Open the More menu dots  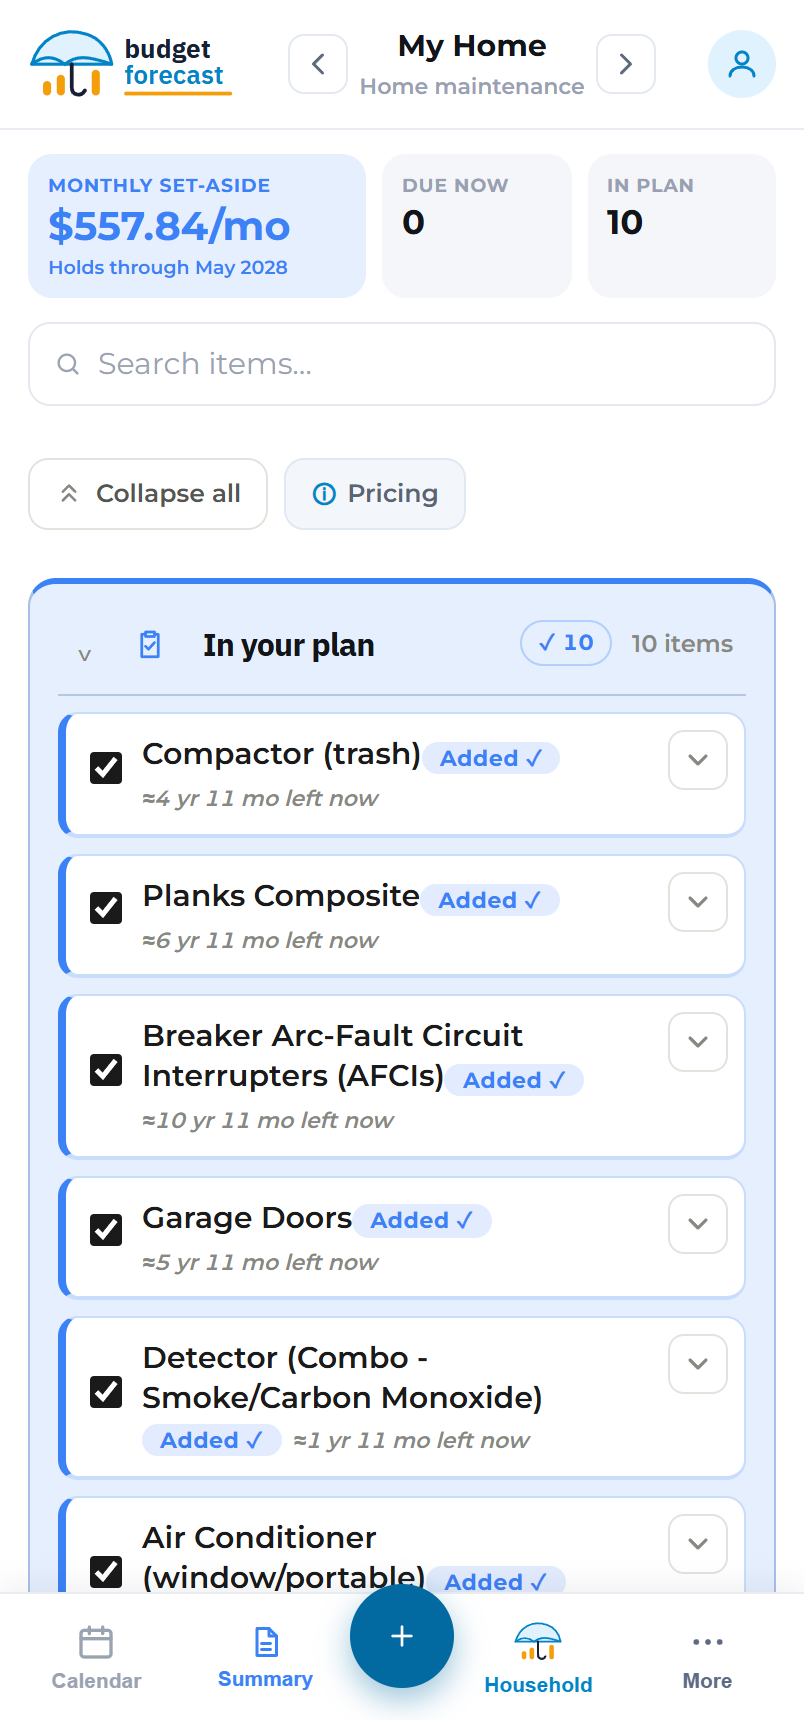(x=707, y=1642)
